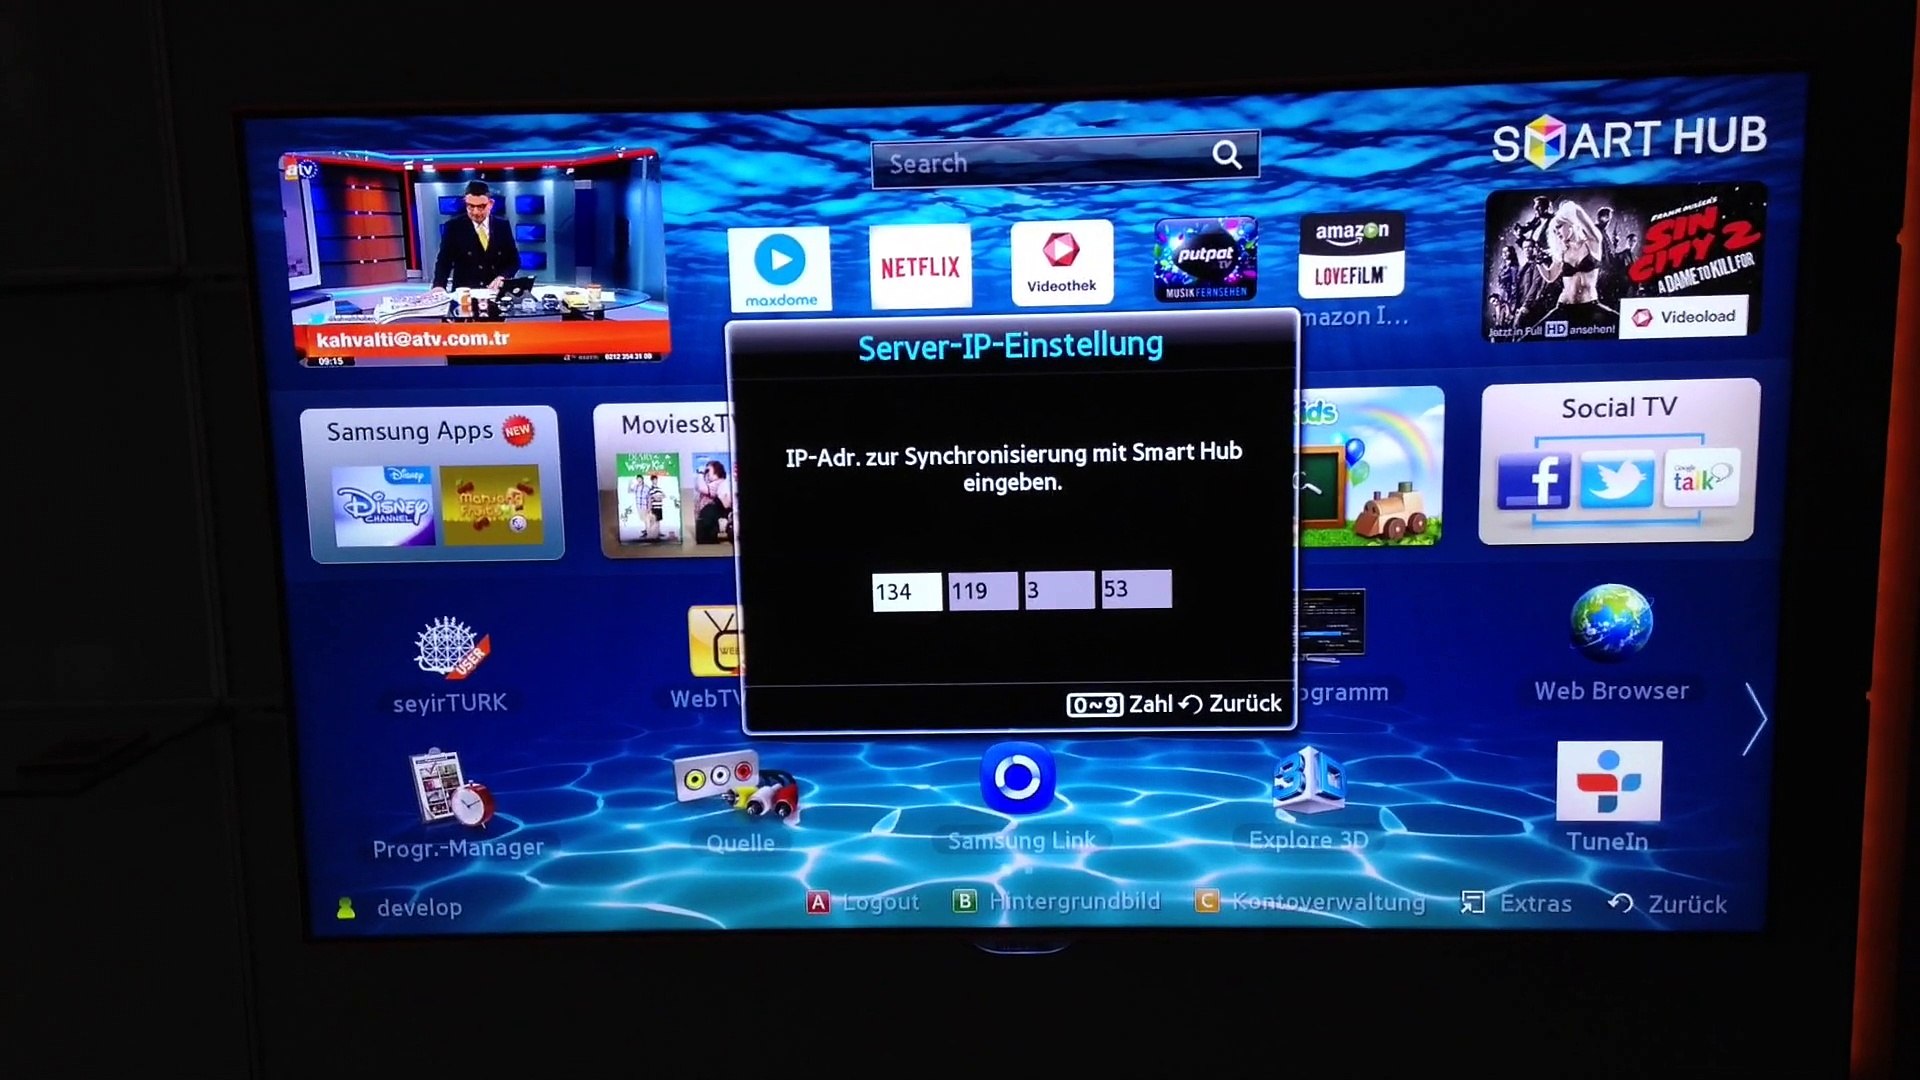Launch the maxdome app
Screen dimensions: 1920x1080
[x=779, y=262]
